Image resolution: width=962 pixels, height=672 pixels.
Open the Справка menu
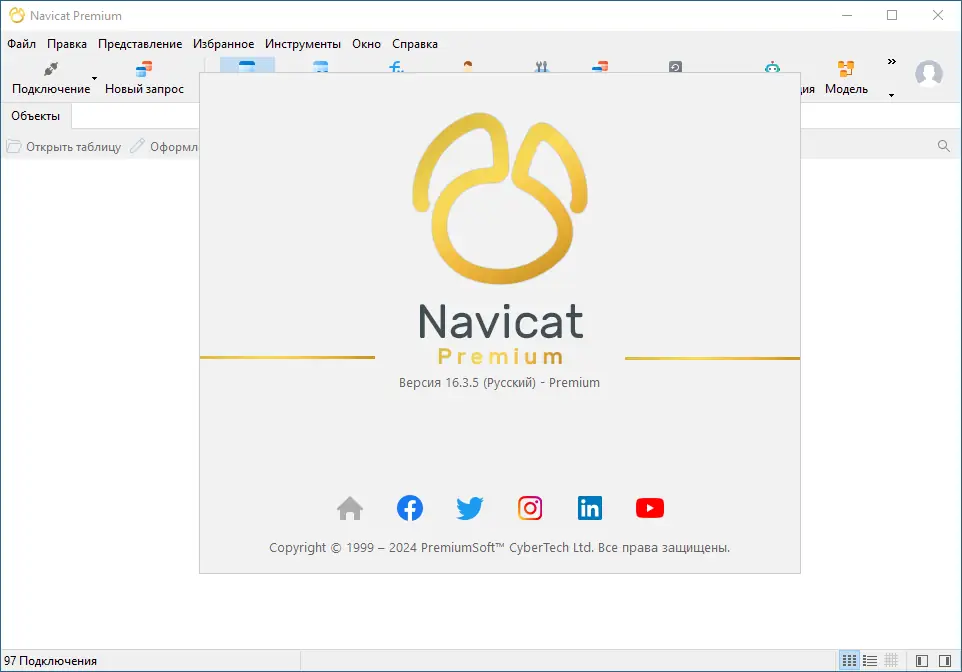point(415,44)
